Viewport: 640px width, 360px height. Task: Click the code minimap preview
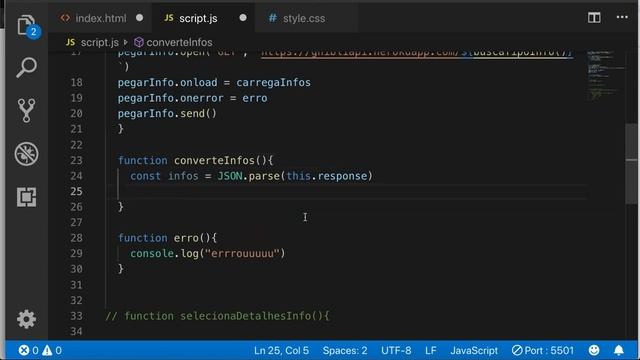tap(605, 76)
